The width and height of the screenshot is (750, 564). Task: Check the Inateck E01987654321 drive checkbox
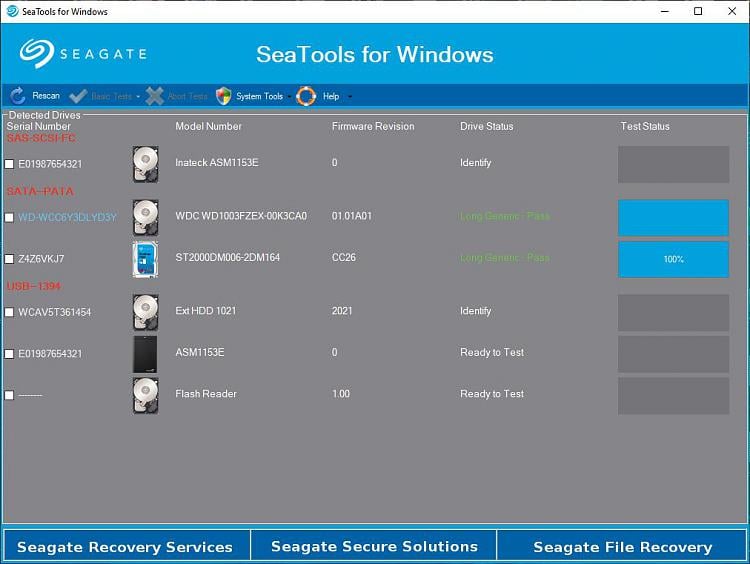9,164
